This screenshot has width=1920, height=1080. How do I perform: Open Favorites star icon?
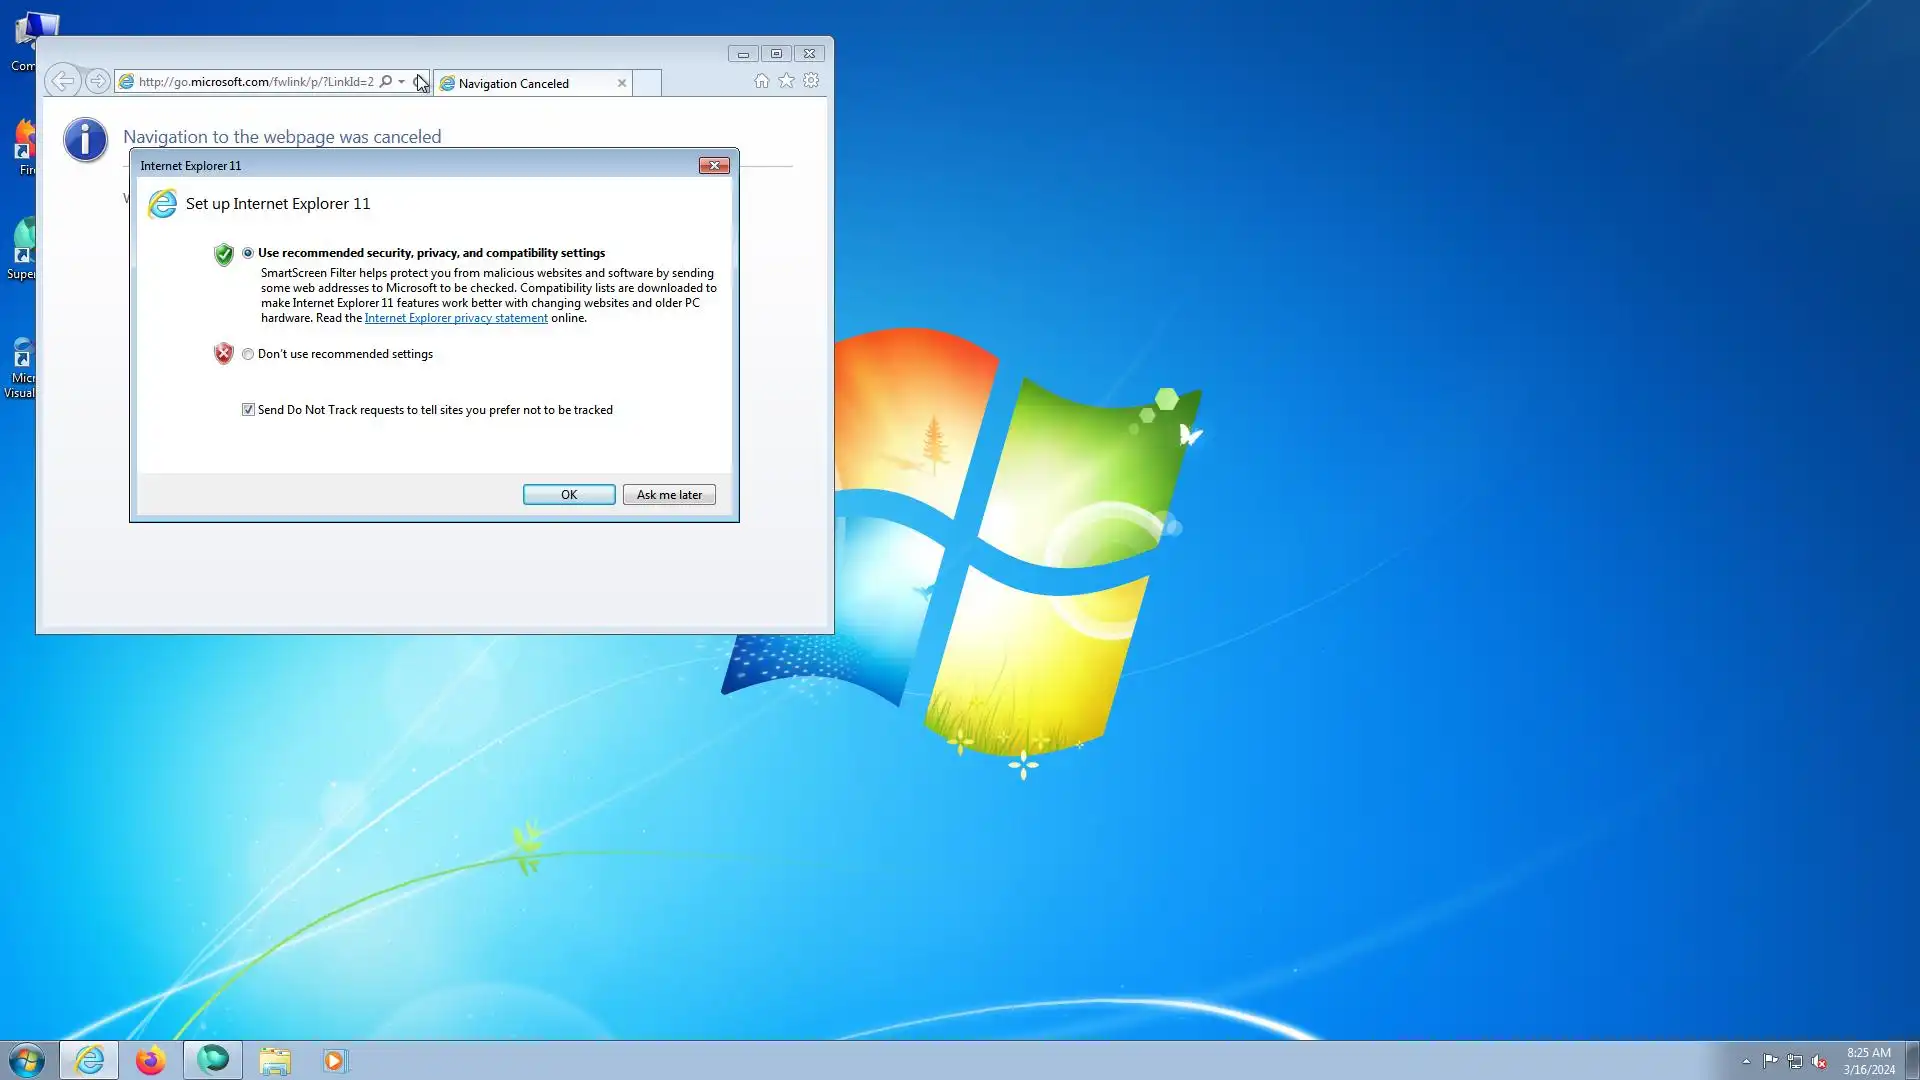[x=786, y=81]
